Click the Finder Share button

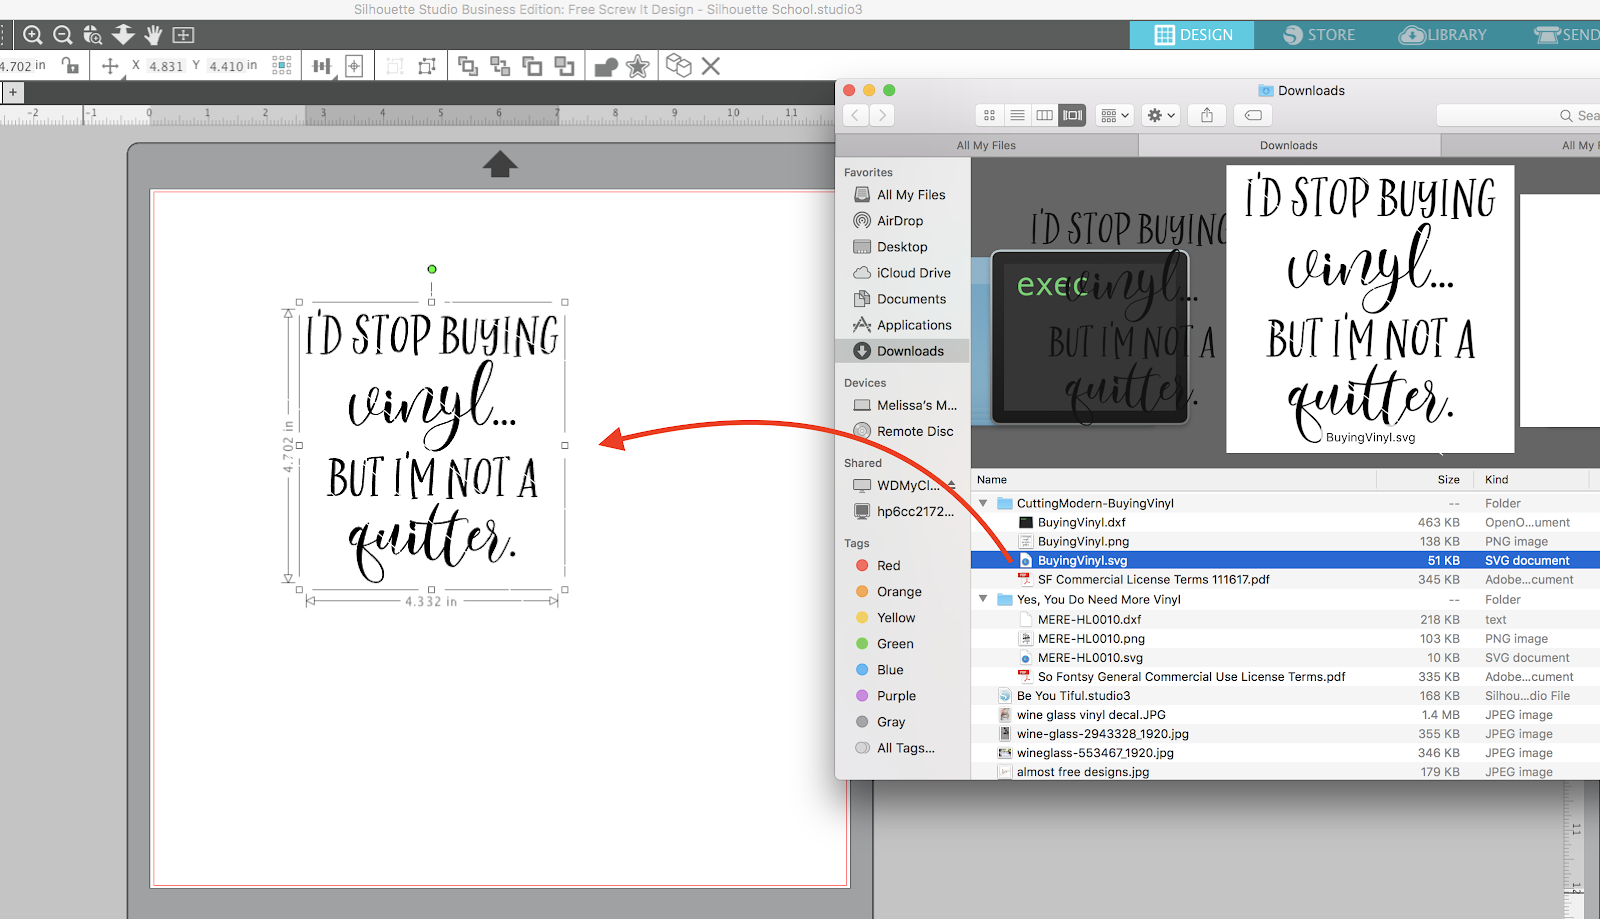1207,116
